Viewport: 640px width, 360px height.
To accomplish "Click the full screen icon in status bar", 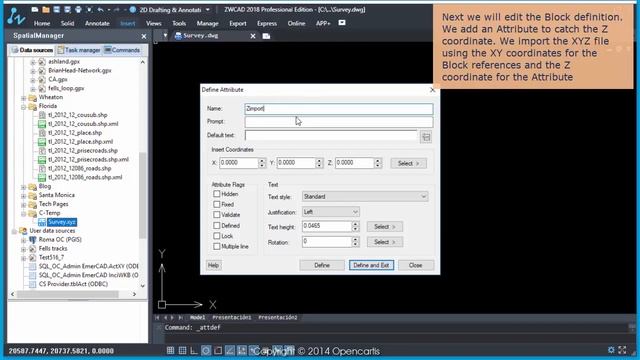I will click(622, 350).
